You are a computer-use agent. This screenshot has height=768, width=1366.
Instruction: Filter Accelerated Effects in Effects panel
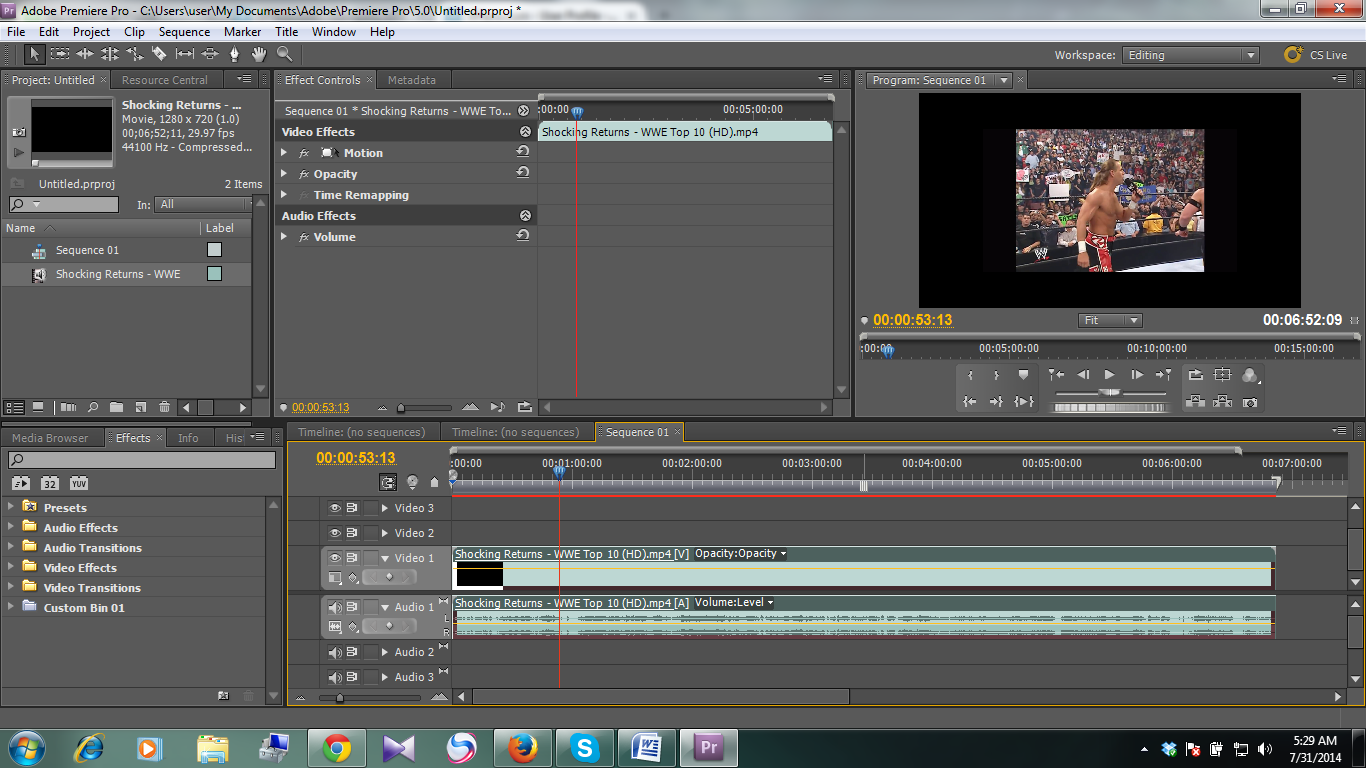coord(20,483)
